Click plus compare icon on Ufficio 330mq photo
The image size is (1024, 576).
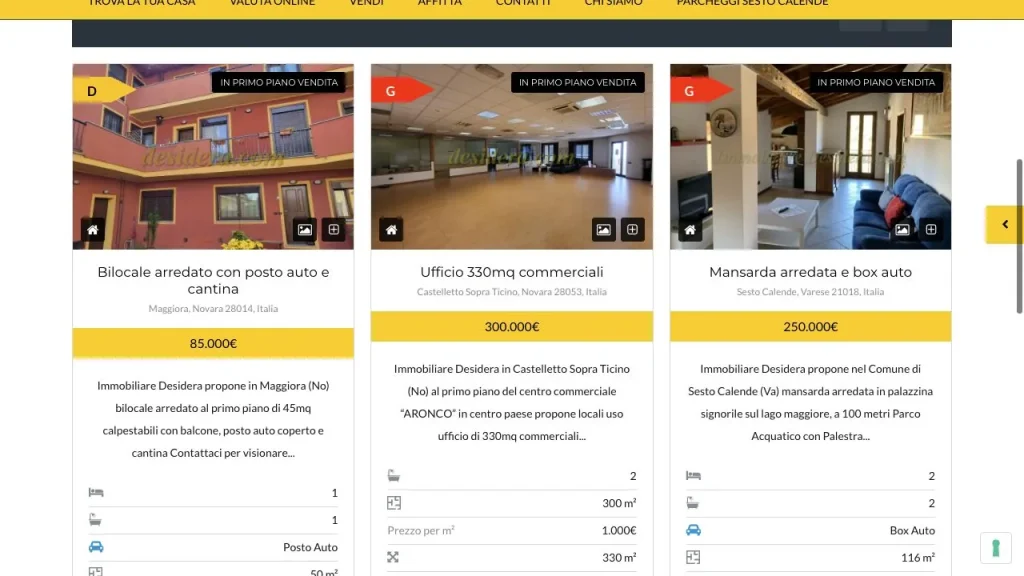click(632, 229)
